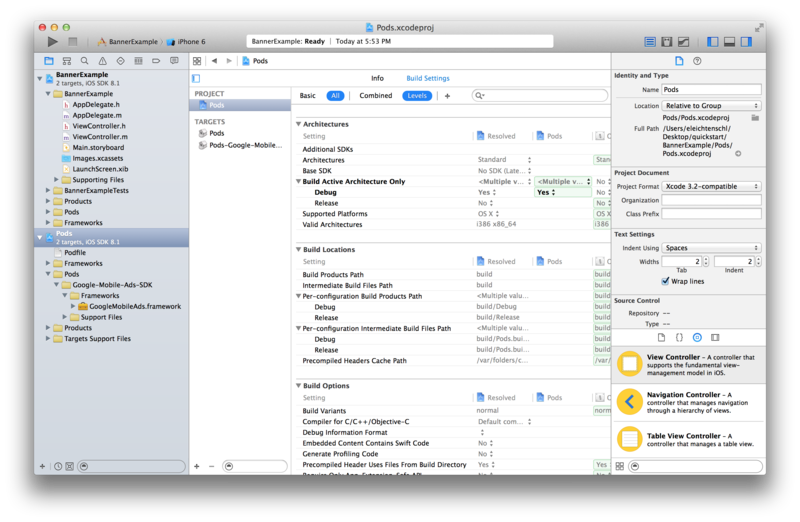Screen dimensions: 800x522
Task: Toggle the Levels view pill
Action: (x=417, y=95)
